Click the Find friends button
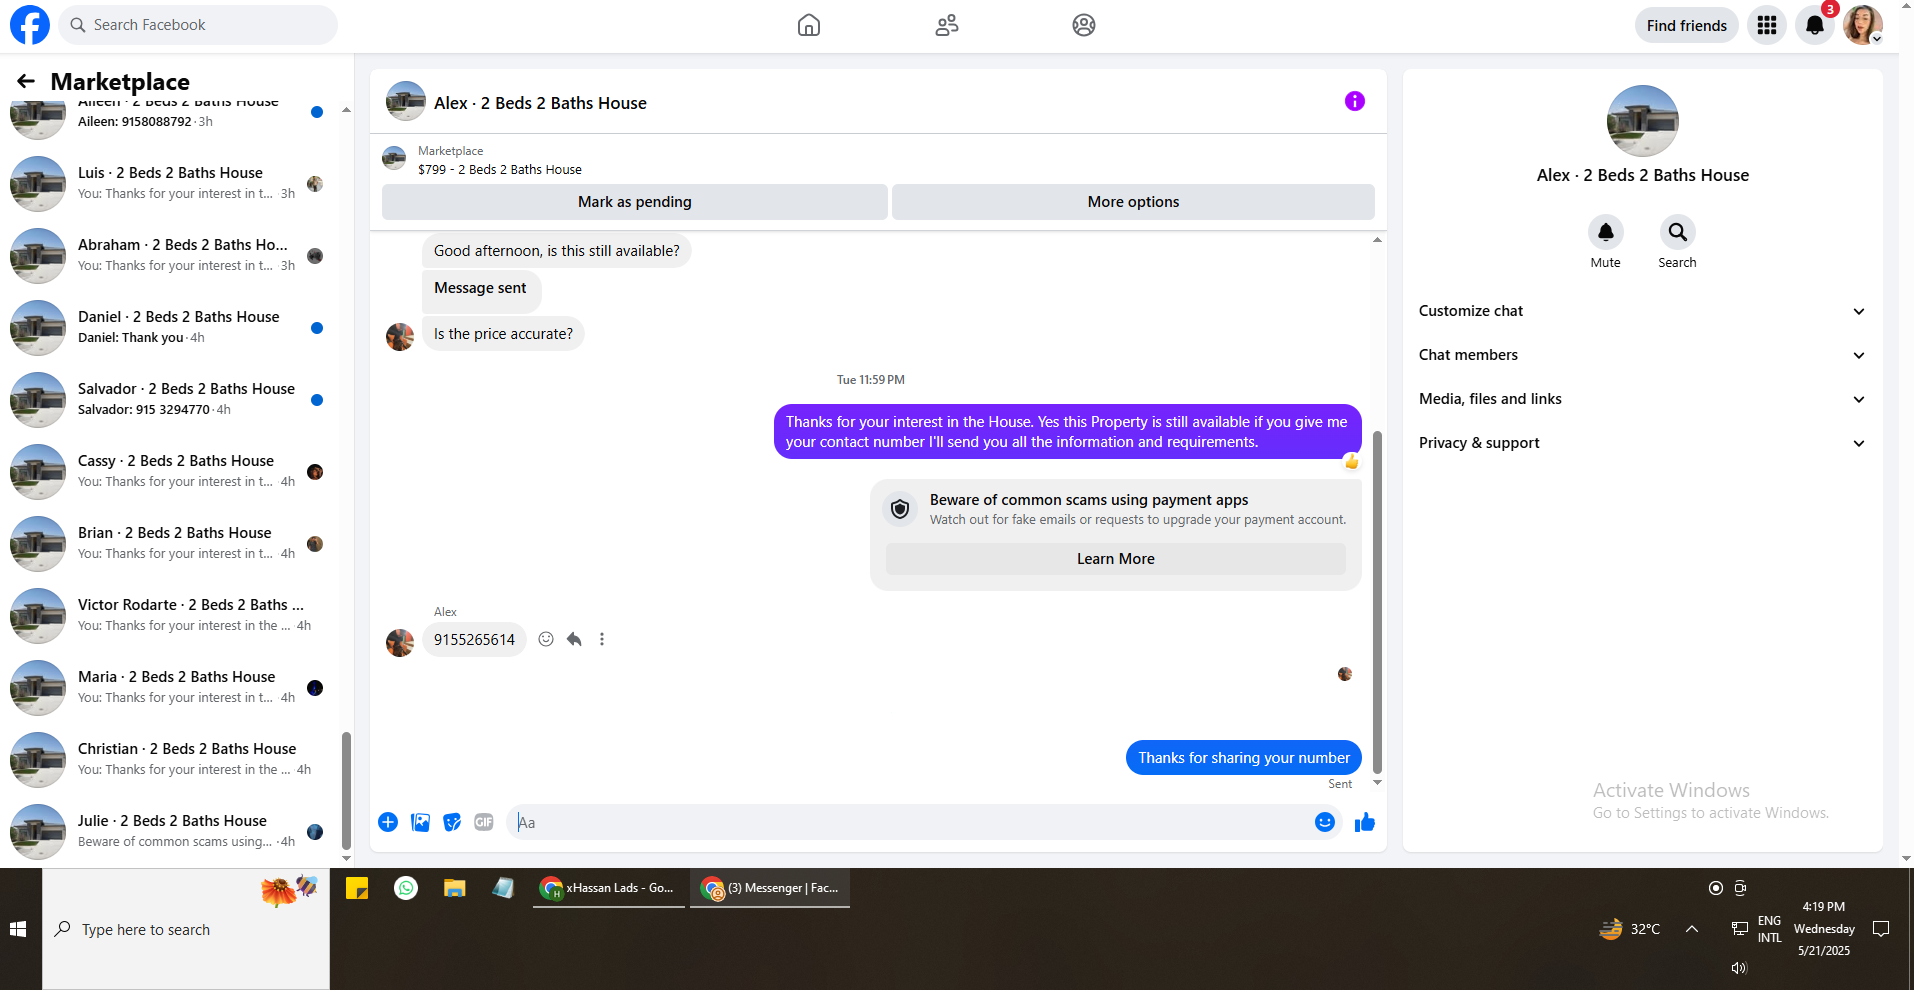1914x990 pixels. 1687,25
